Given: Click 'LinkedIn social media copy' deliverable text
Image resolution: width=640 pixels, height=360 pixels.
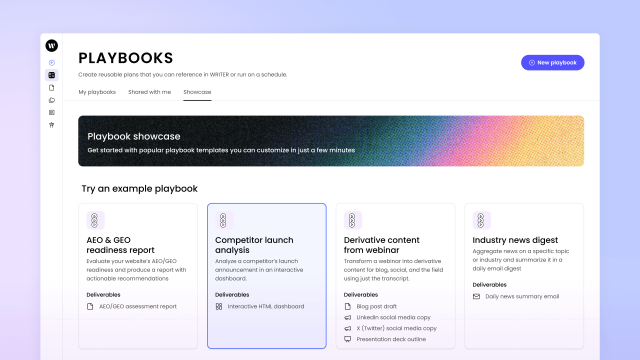Looking at the screenshot, I should click(x=393, y=317).
